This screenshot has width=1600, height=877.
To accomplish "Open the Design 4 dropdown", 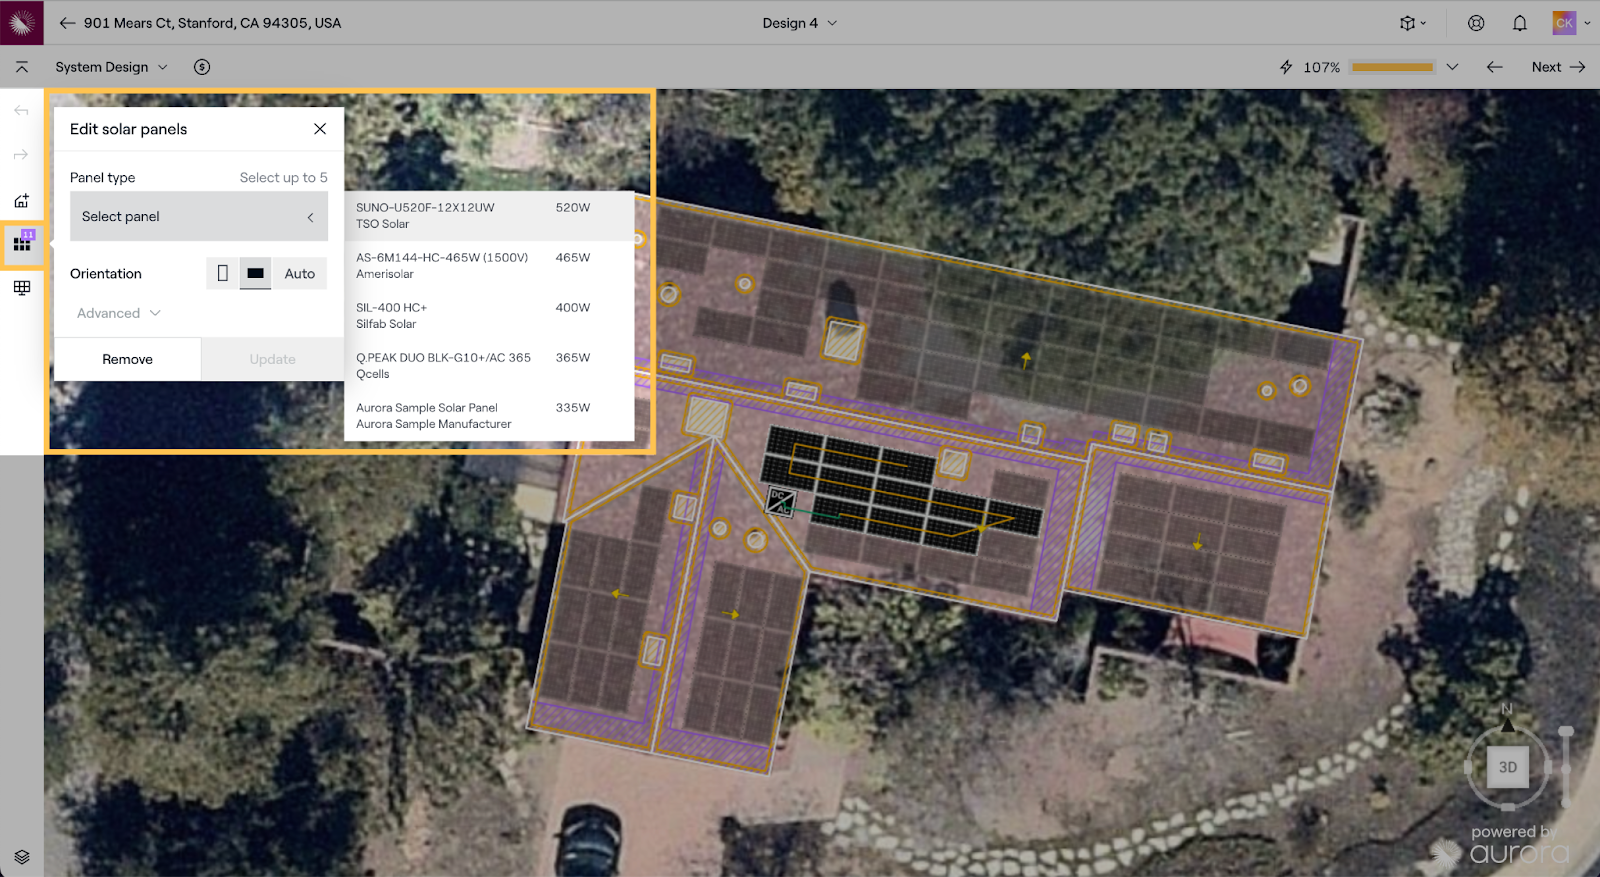I will [800, 23].
